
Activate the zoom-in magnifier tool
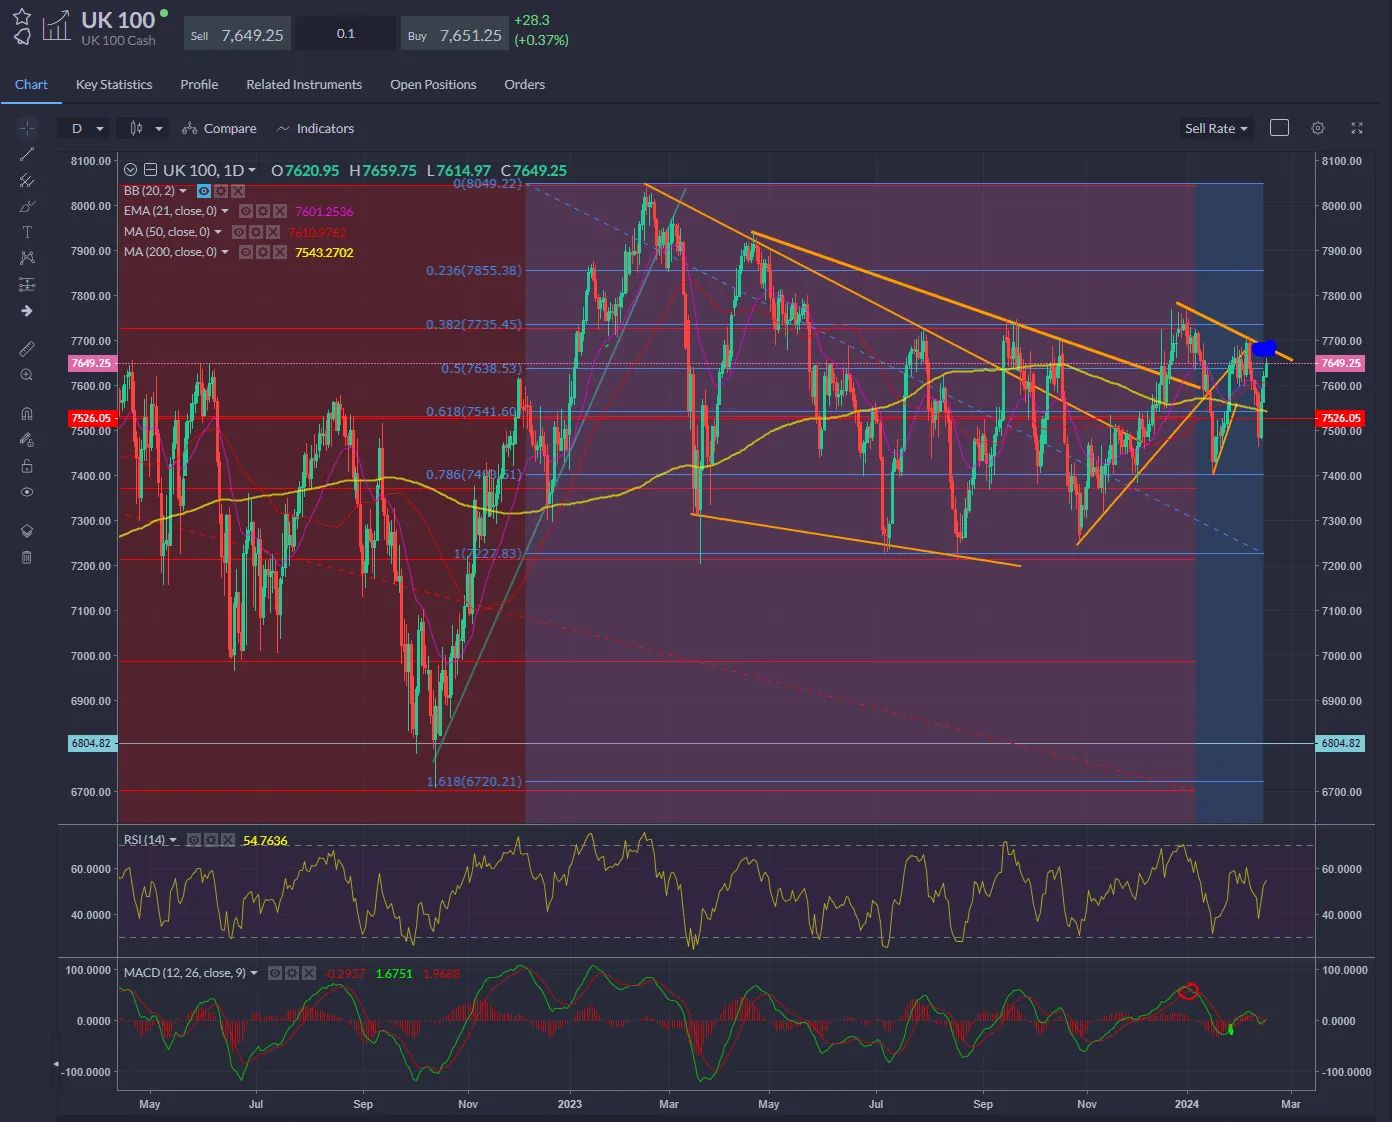(27, 375)
